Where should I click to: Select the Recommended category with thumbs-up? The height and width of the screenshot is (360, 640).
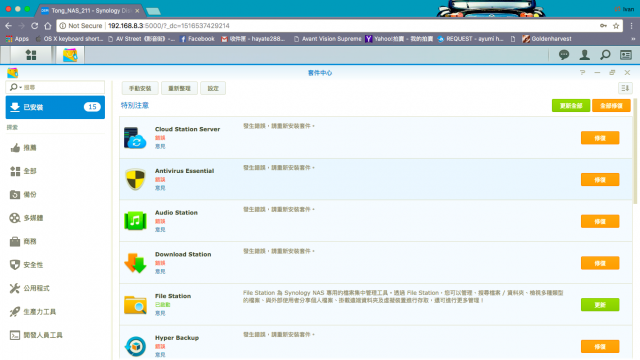55,148
